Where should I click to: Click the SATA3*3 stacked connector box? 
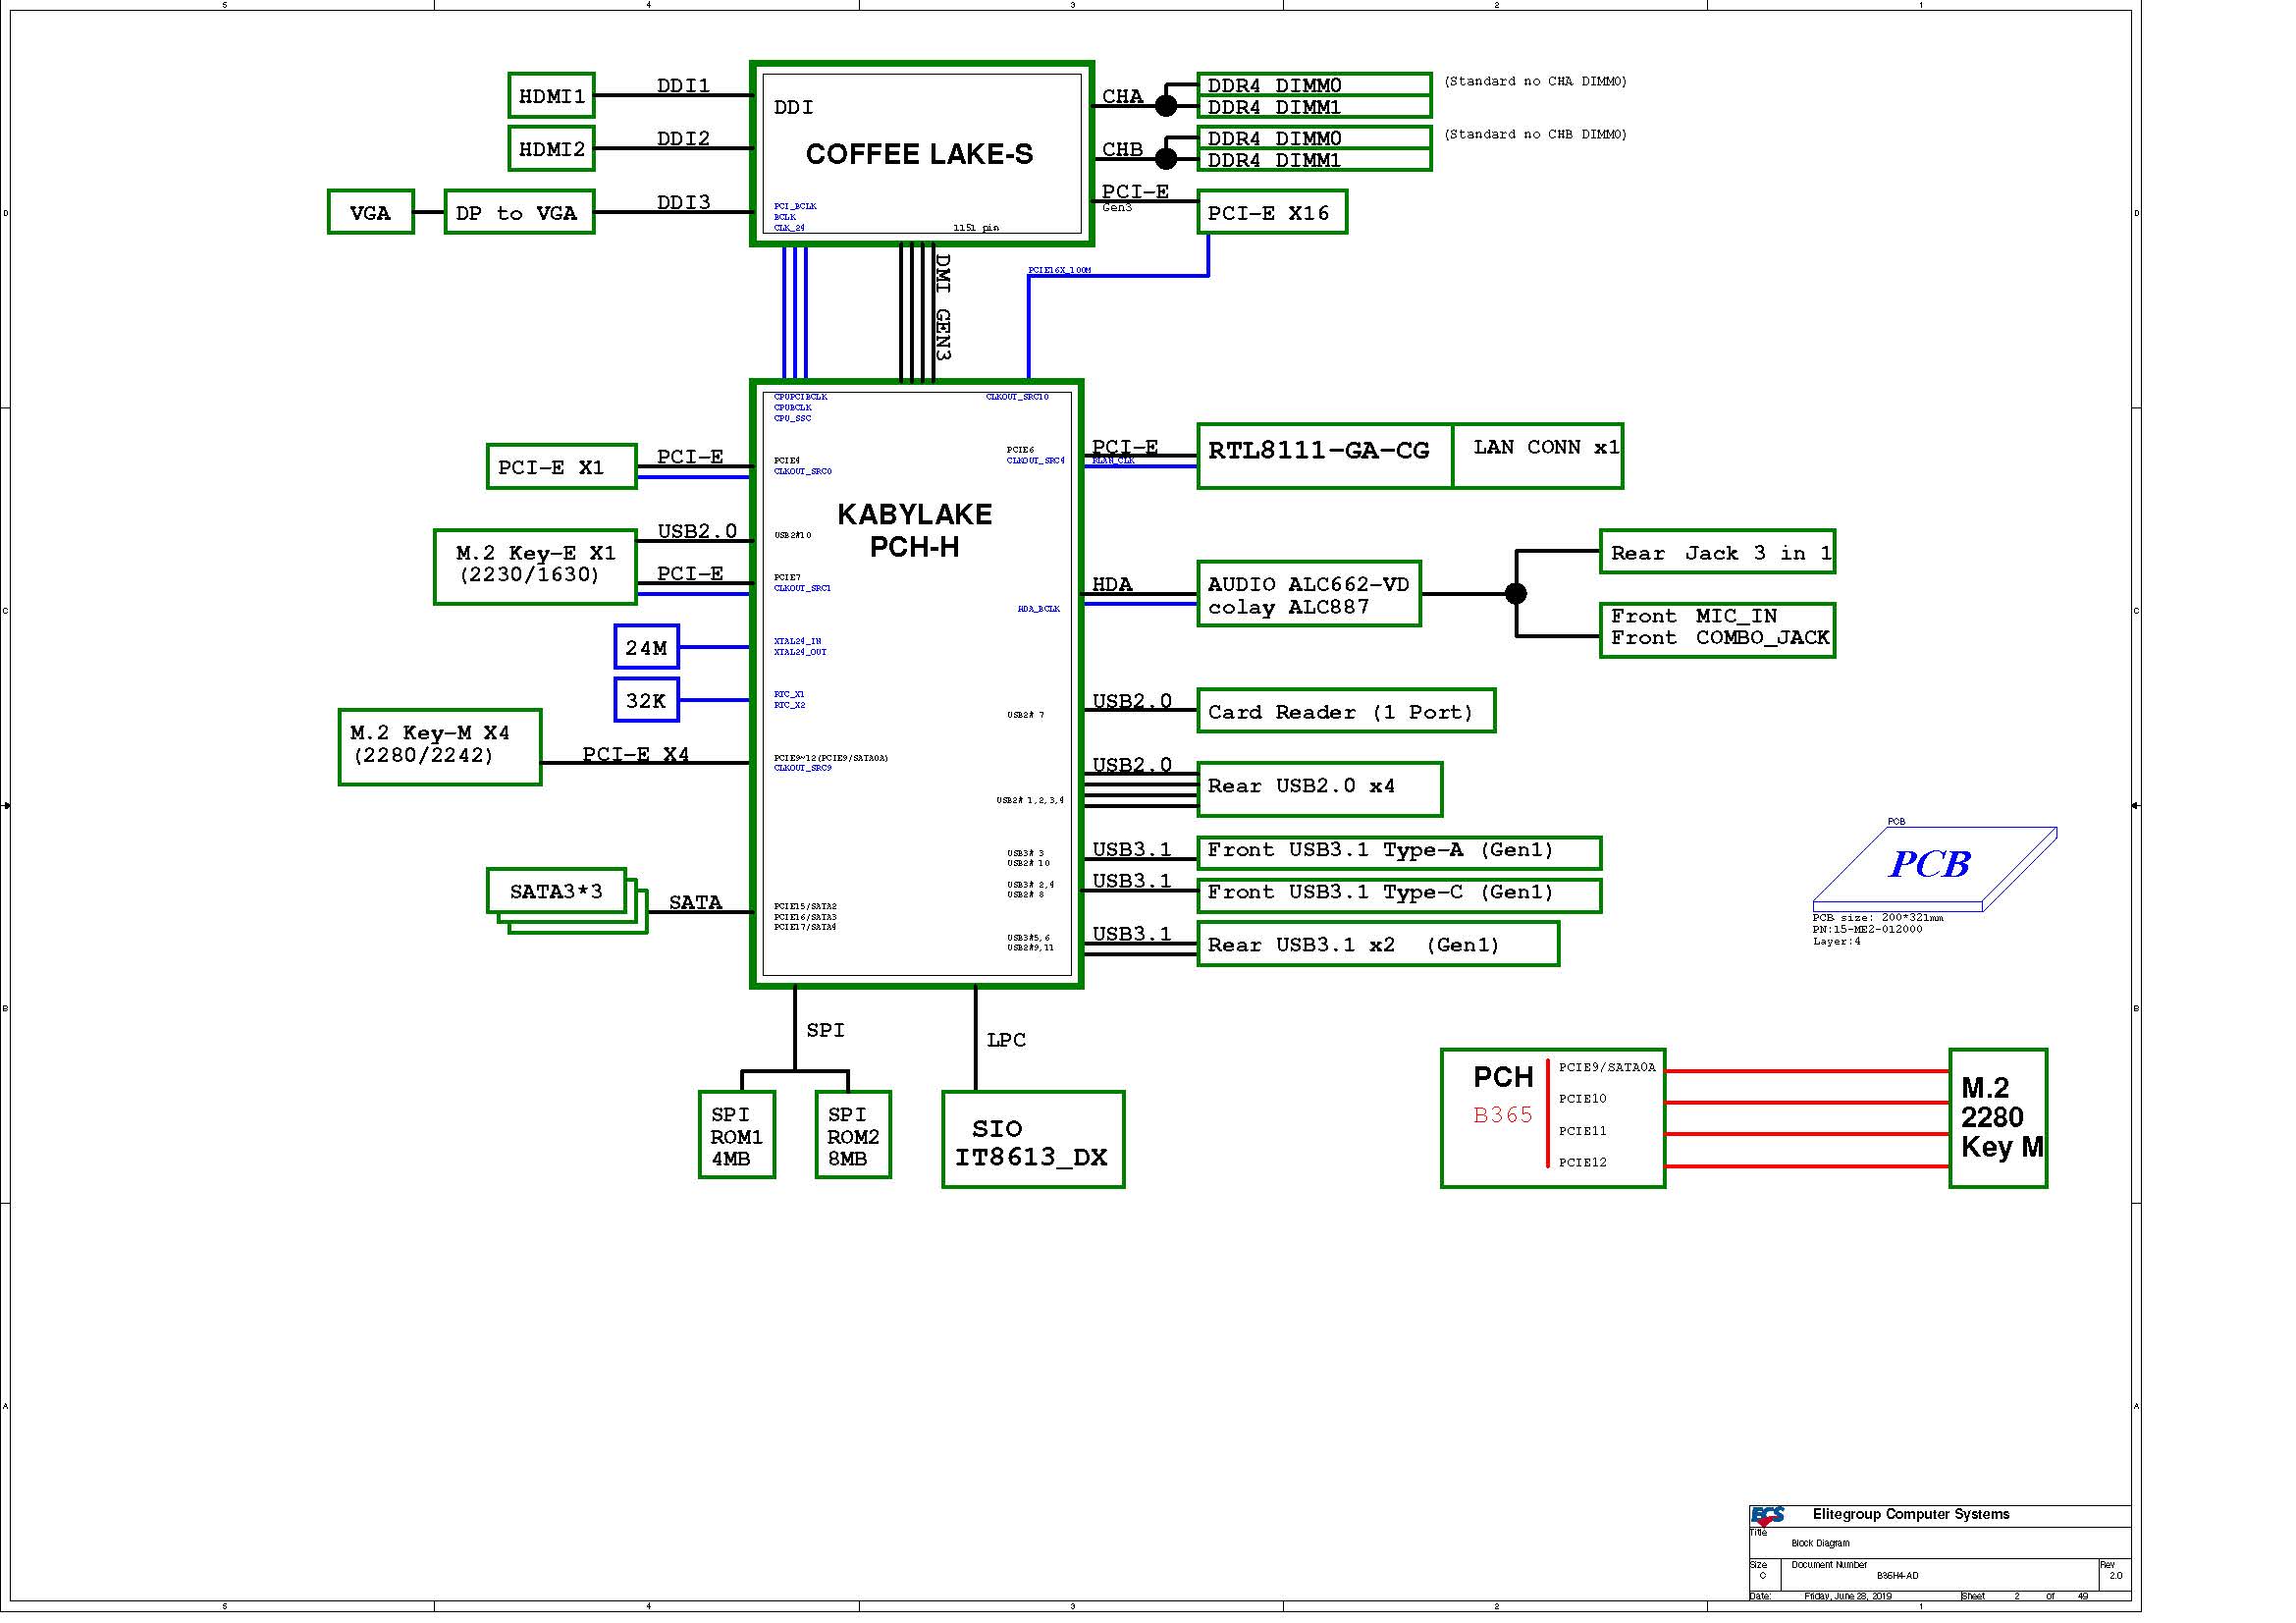[556, 891]
